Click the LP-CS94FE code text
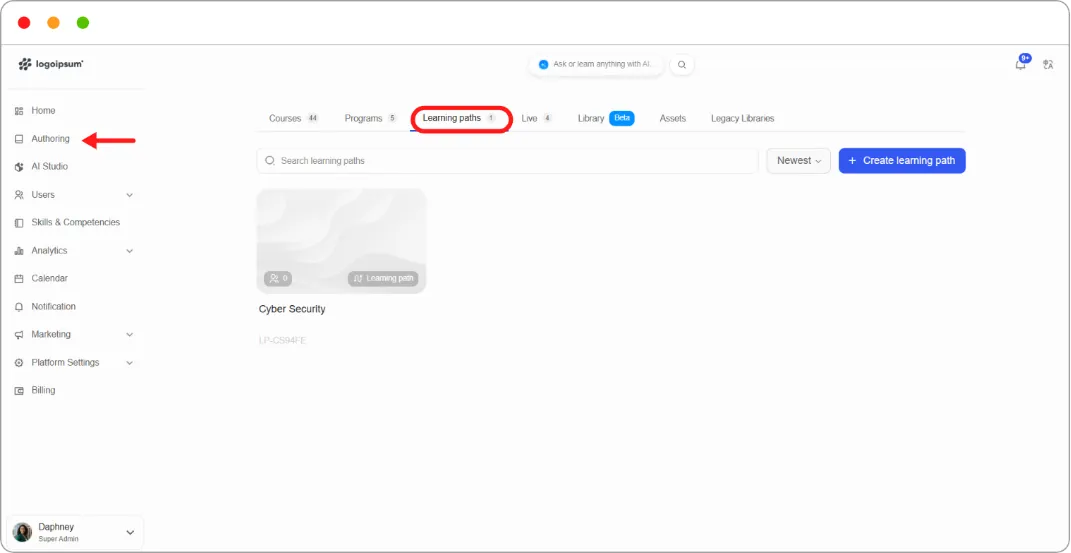 (282, 340)
